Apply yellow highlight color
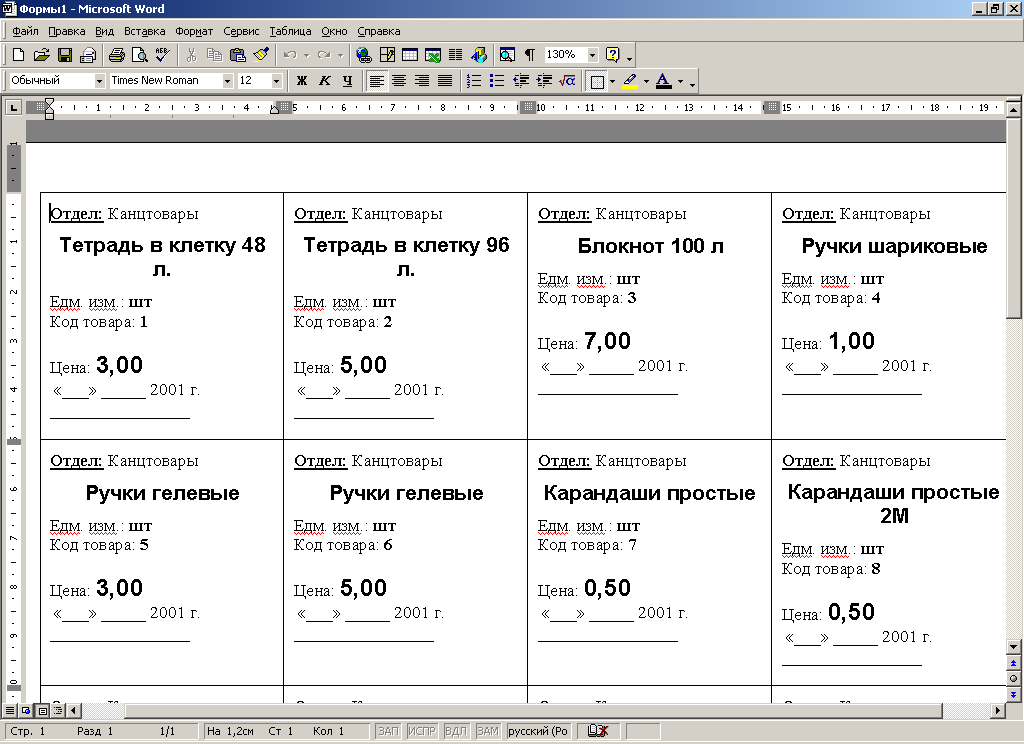The width and height of the screenshot is (1024, 744). 630,81
